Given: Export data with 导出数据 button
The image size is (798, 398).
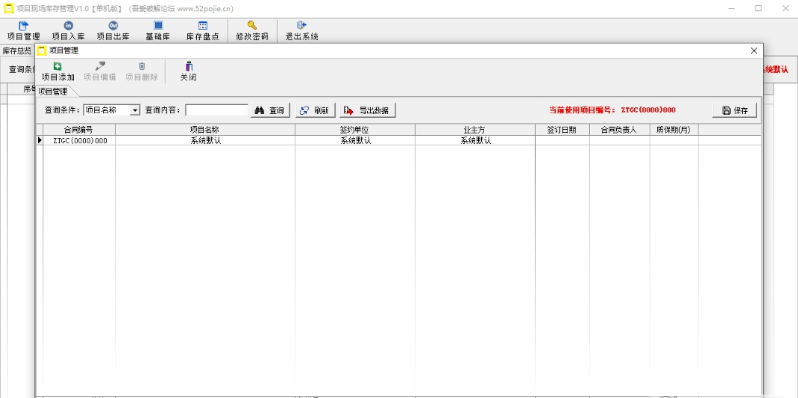Looking at the screenshot, I should tap(367, 110).
